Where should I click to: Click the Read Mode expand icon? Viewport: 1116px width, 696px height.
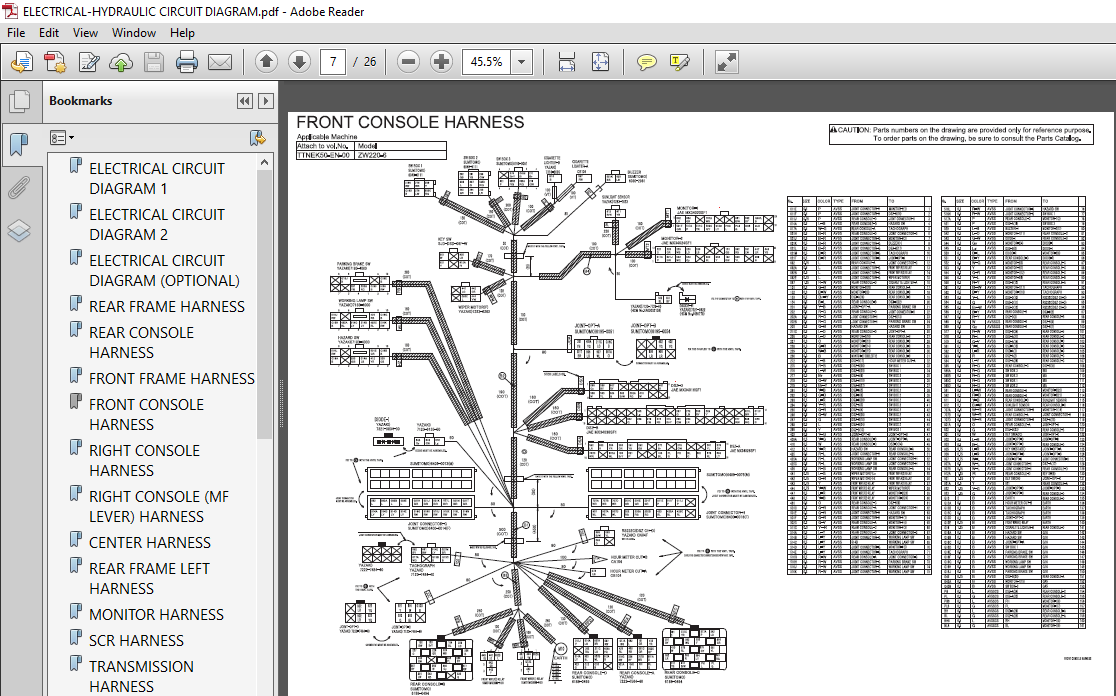[x=726, y=62]
